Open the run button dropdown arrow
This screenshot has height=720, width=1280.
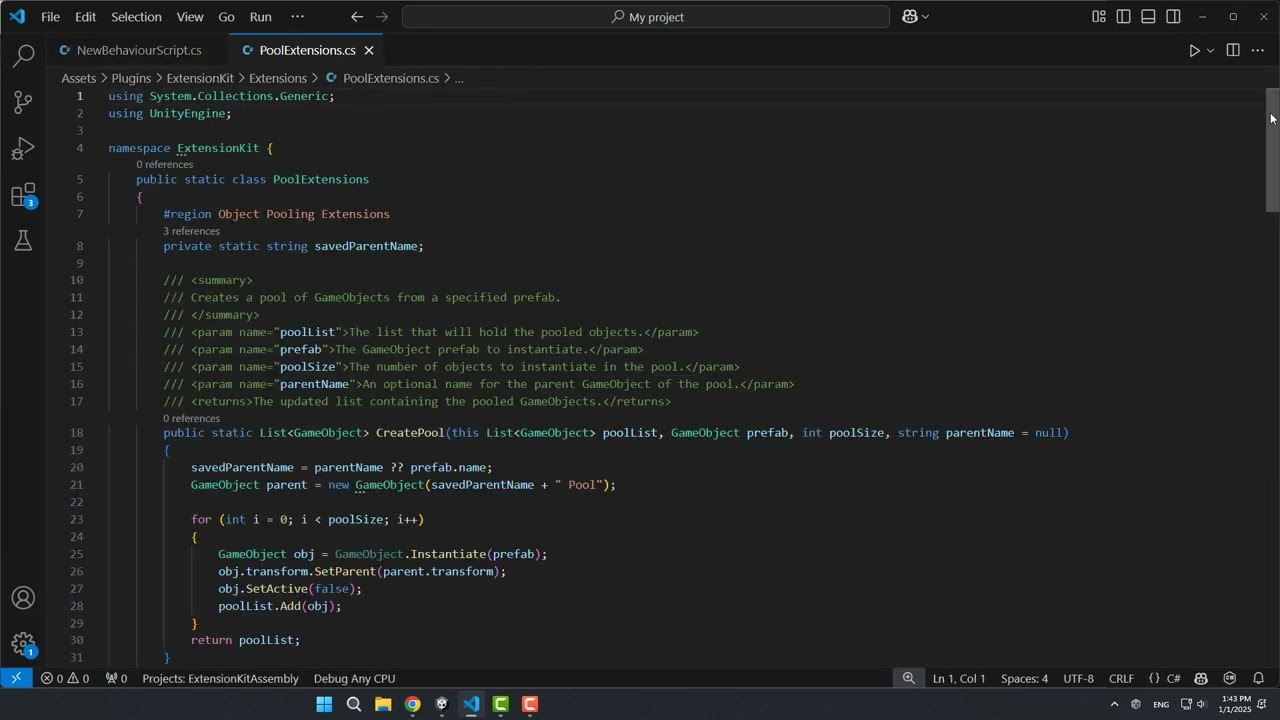click(x=1210, y=50)
